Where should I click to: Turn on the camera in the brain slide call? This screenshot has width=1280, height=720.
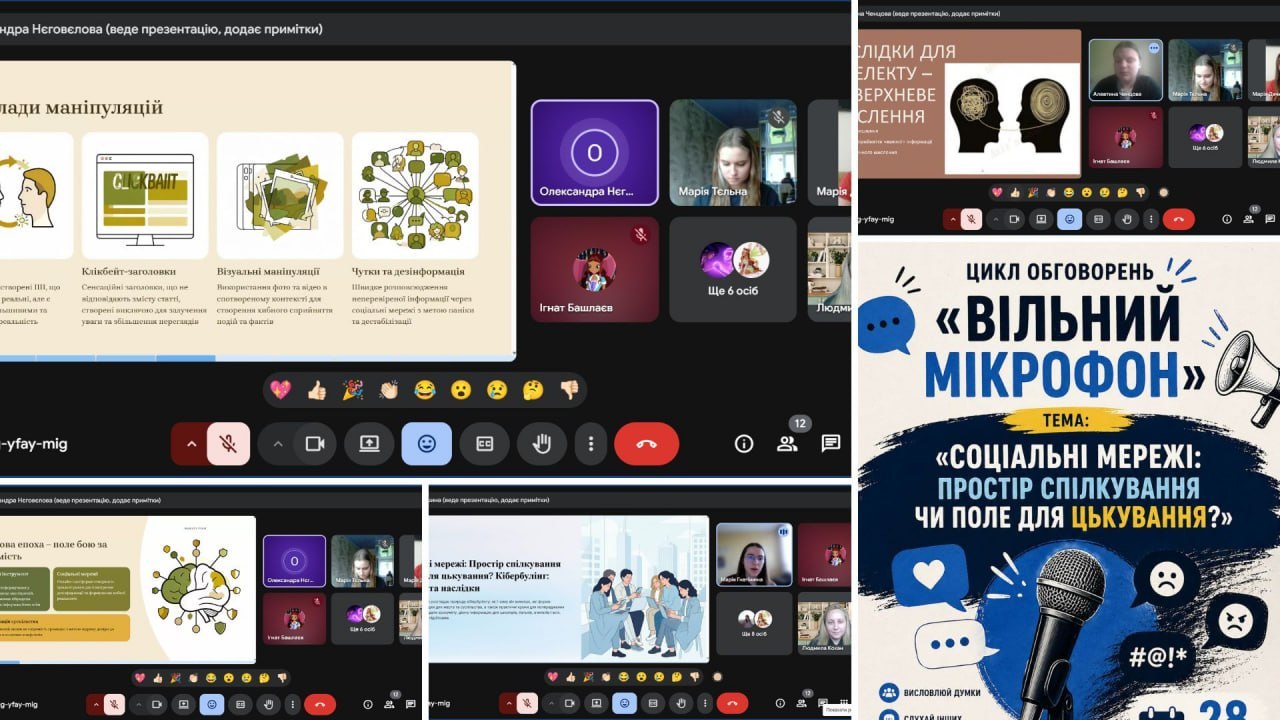tap(157, 704)
